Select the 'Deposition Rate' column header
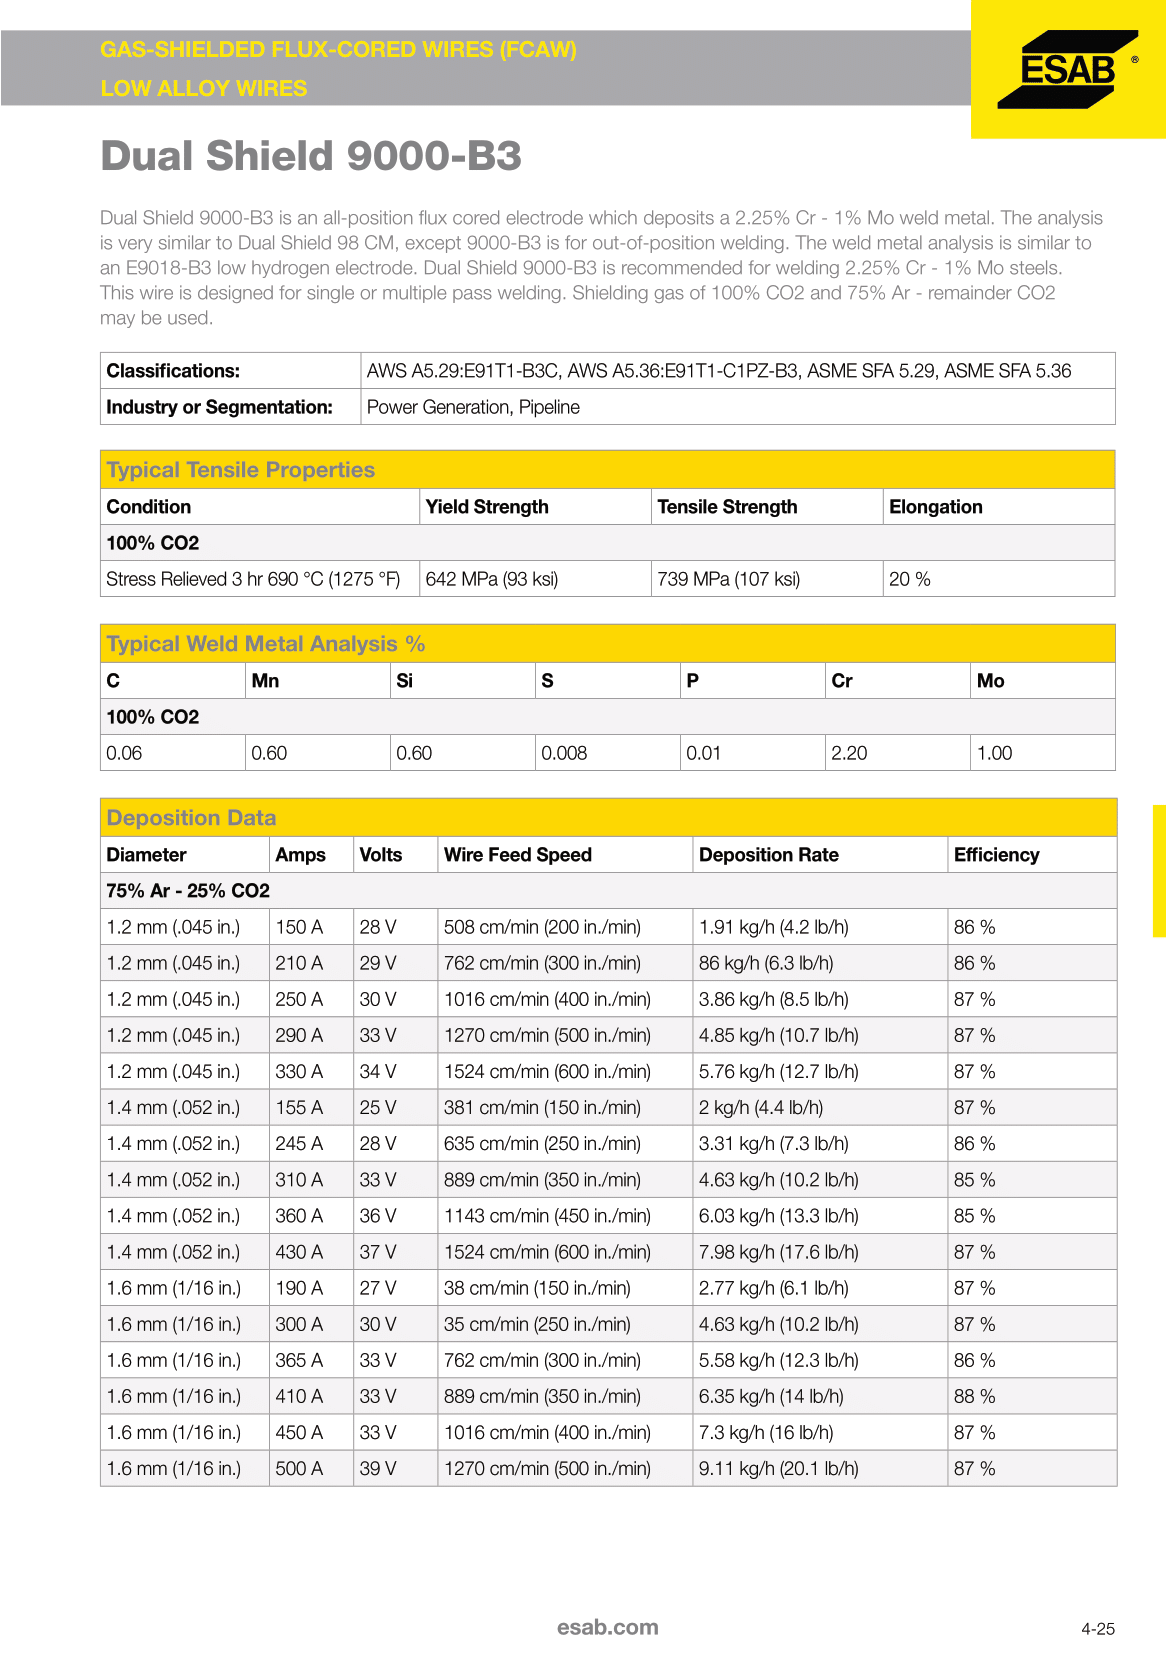This screenshot has width=1166, height=1654. click(x=820, y=855)
